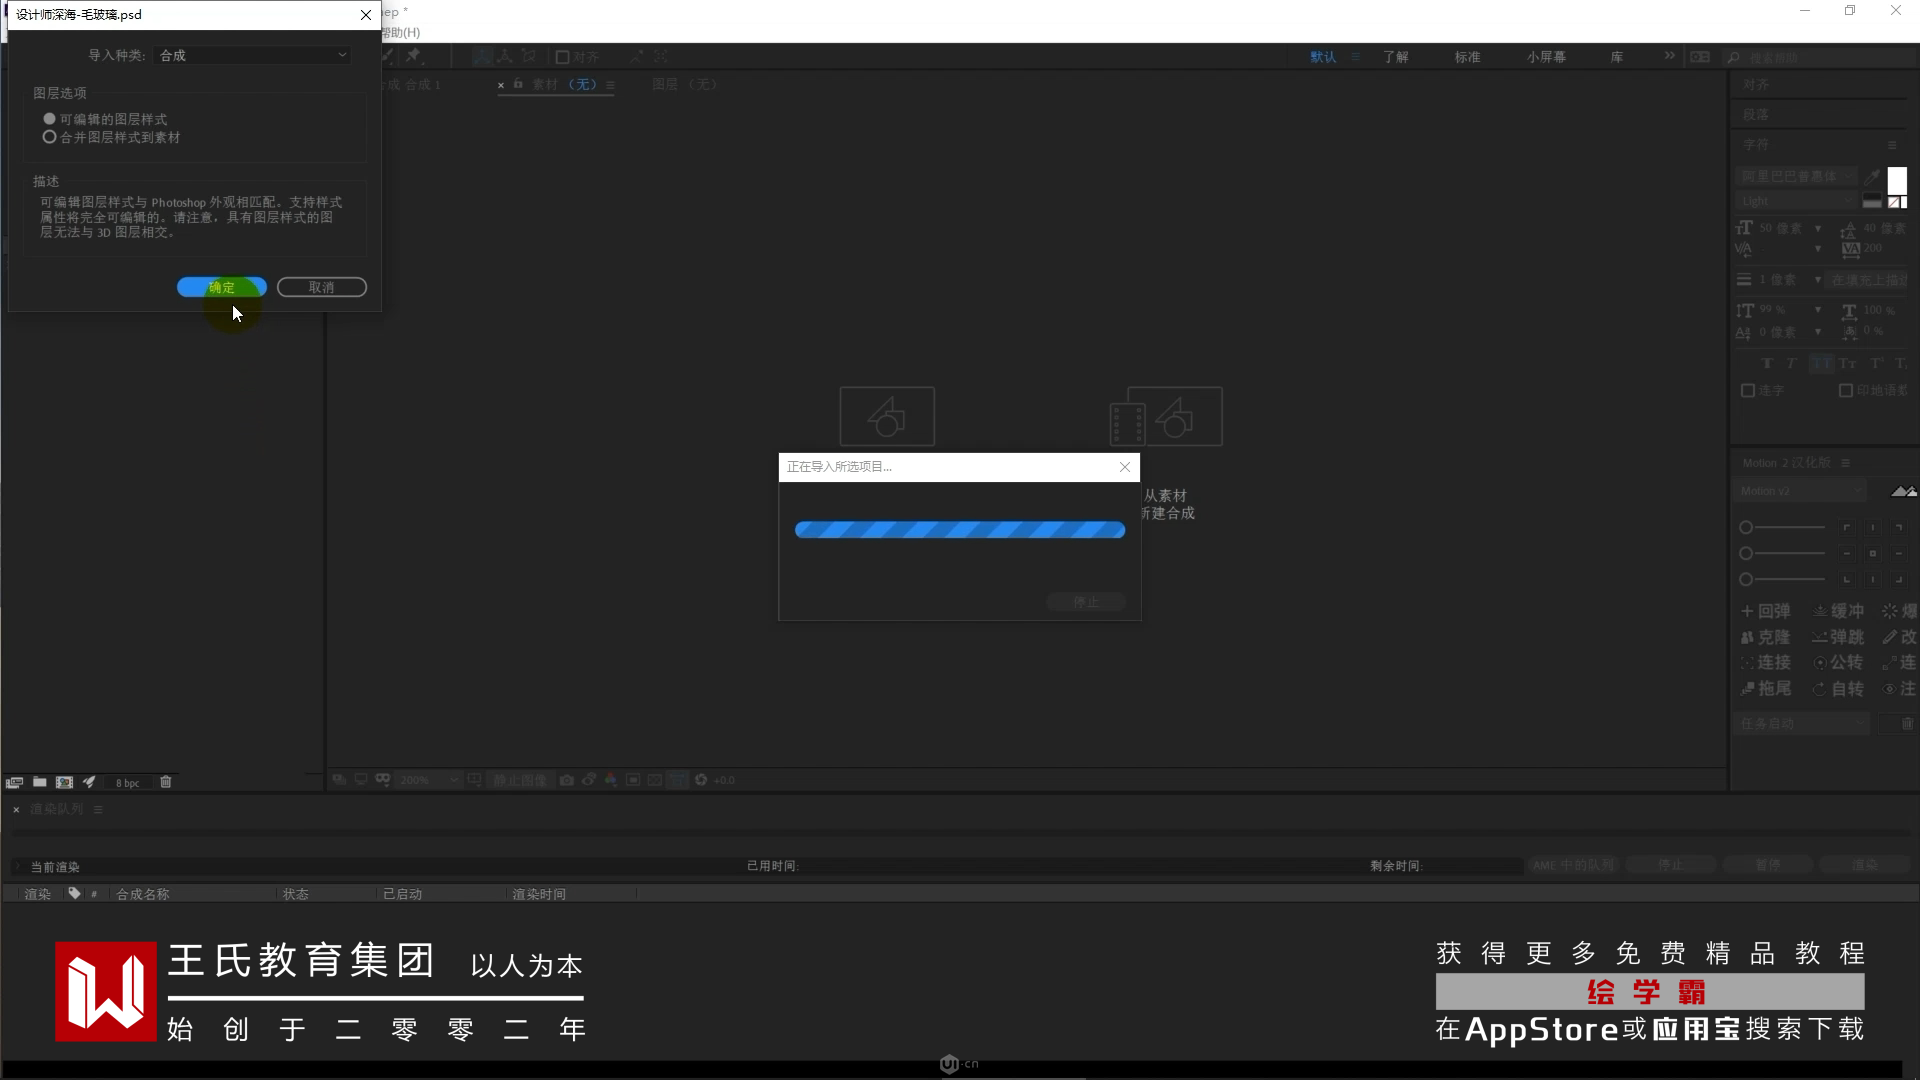Open the 导入种类 dropdown set to 合成

[253, 55]
